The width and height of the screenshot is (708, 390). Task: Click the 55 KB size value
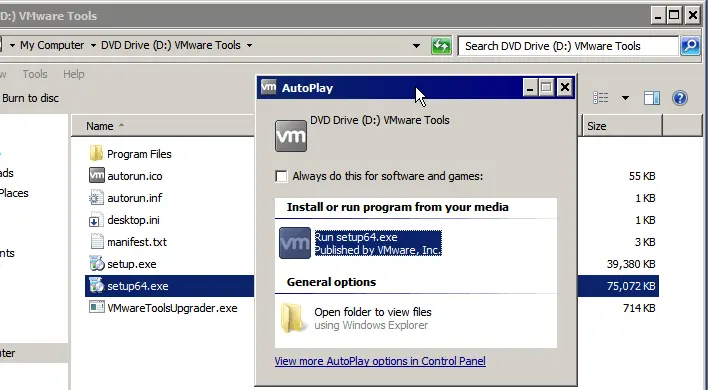click(x=642, y=176)
